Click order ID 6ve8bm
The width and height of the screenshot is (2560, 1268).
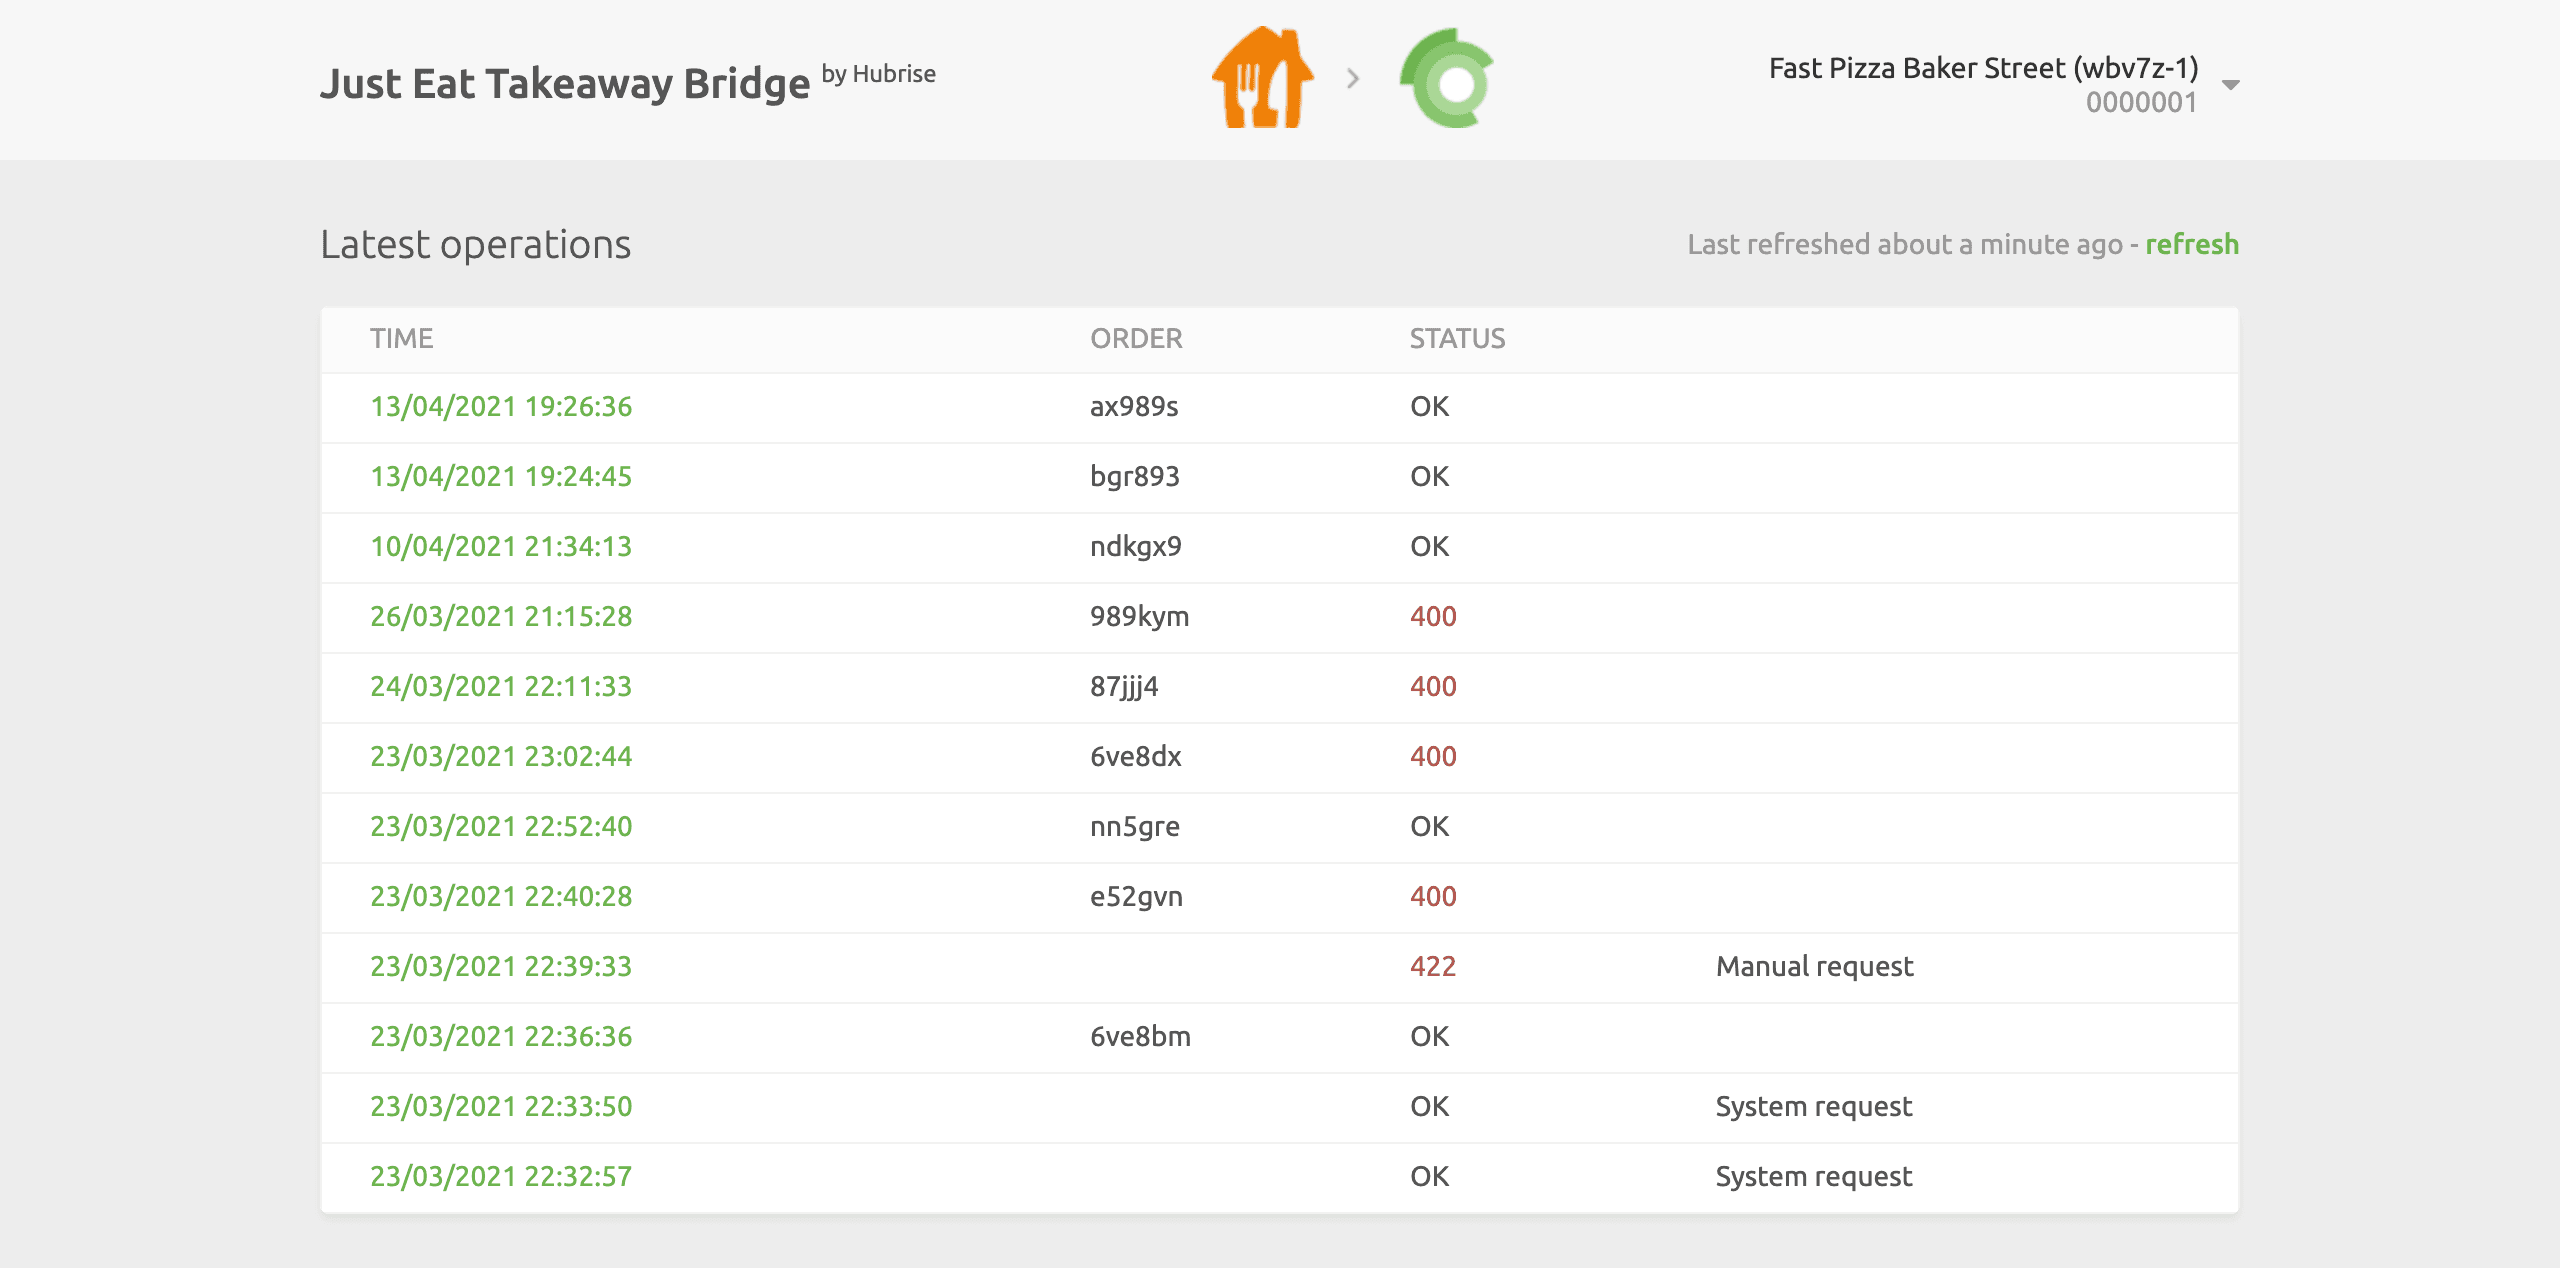1140,1036
